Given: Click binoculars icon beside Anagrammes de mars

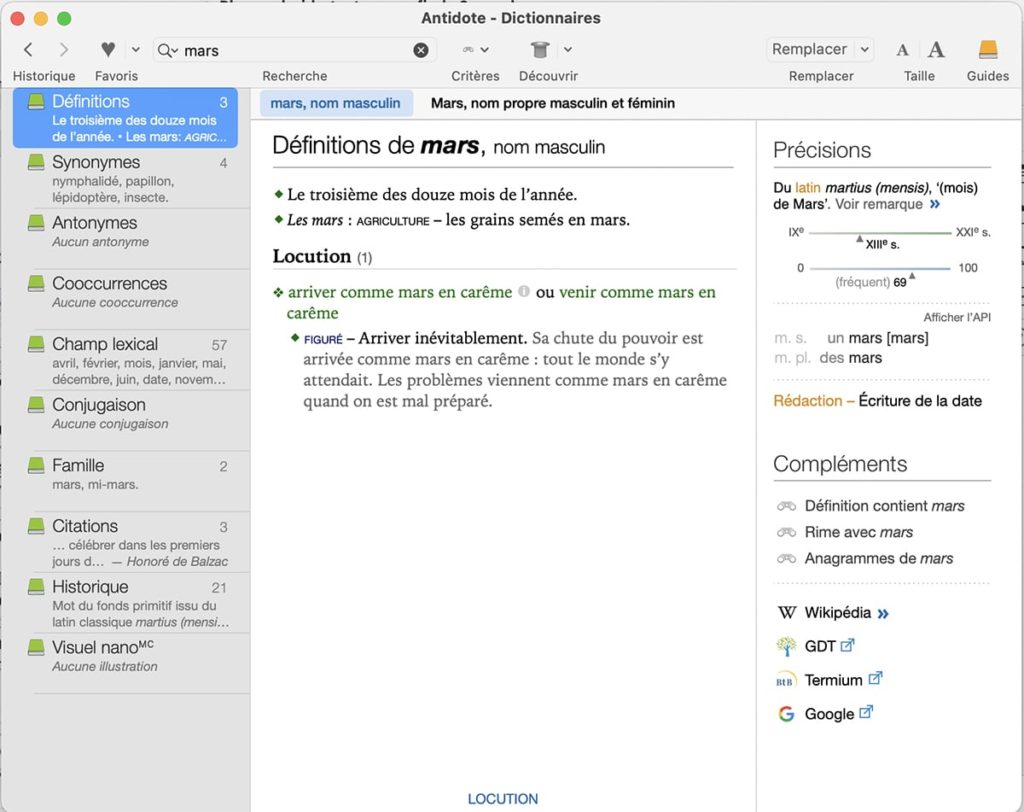Looking at the screenshot, I should (786, 559).
